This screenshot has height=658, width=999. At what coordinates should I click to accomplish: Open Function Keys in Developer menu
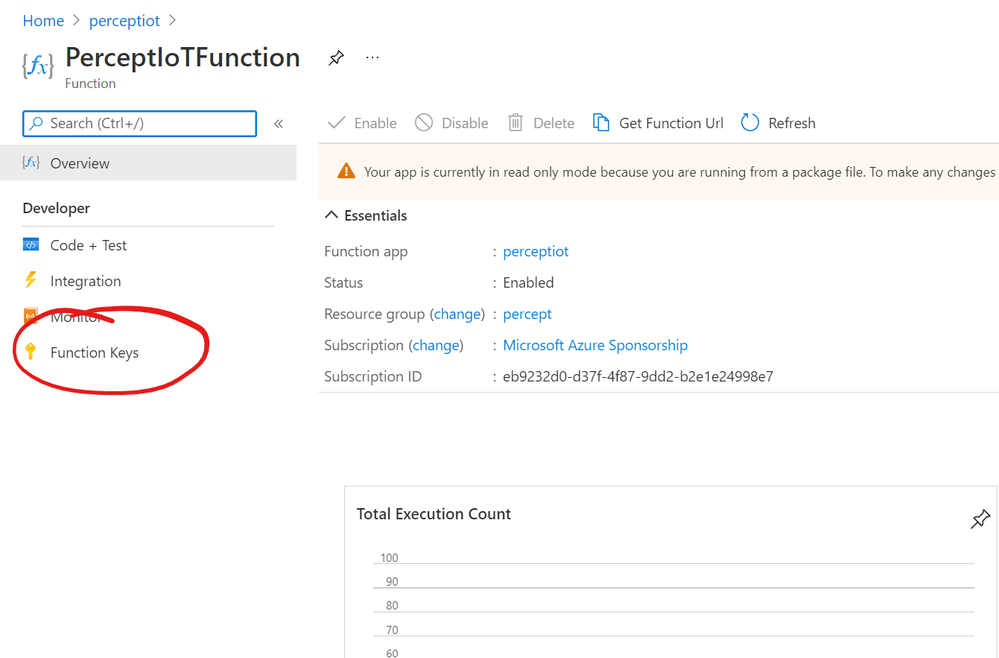(94, 352)
